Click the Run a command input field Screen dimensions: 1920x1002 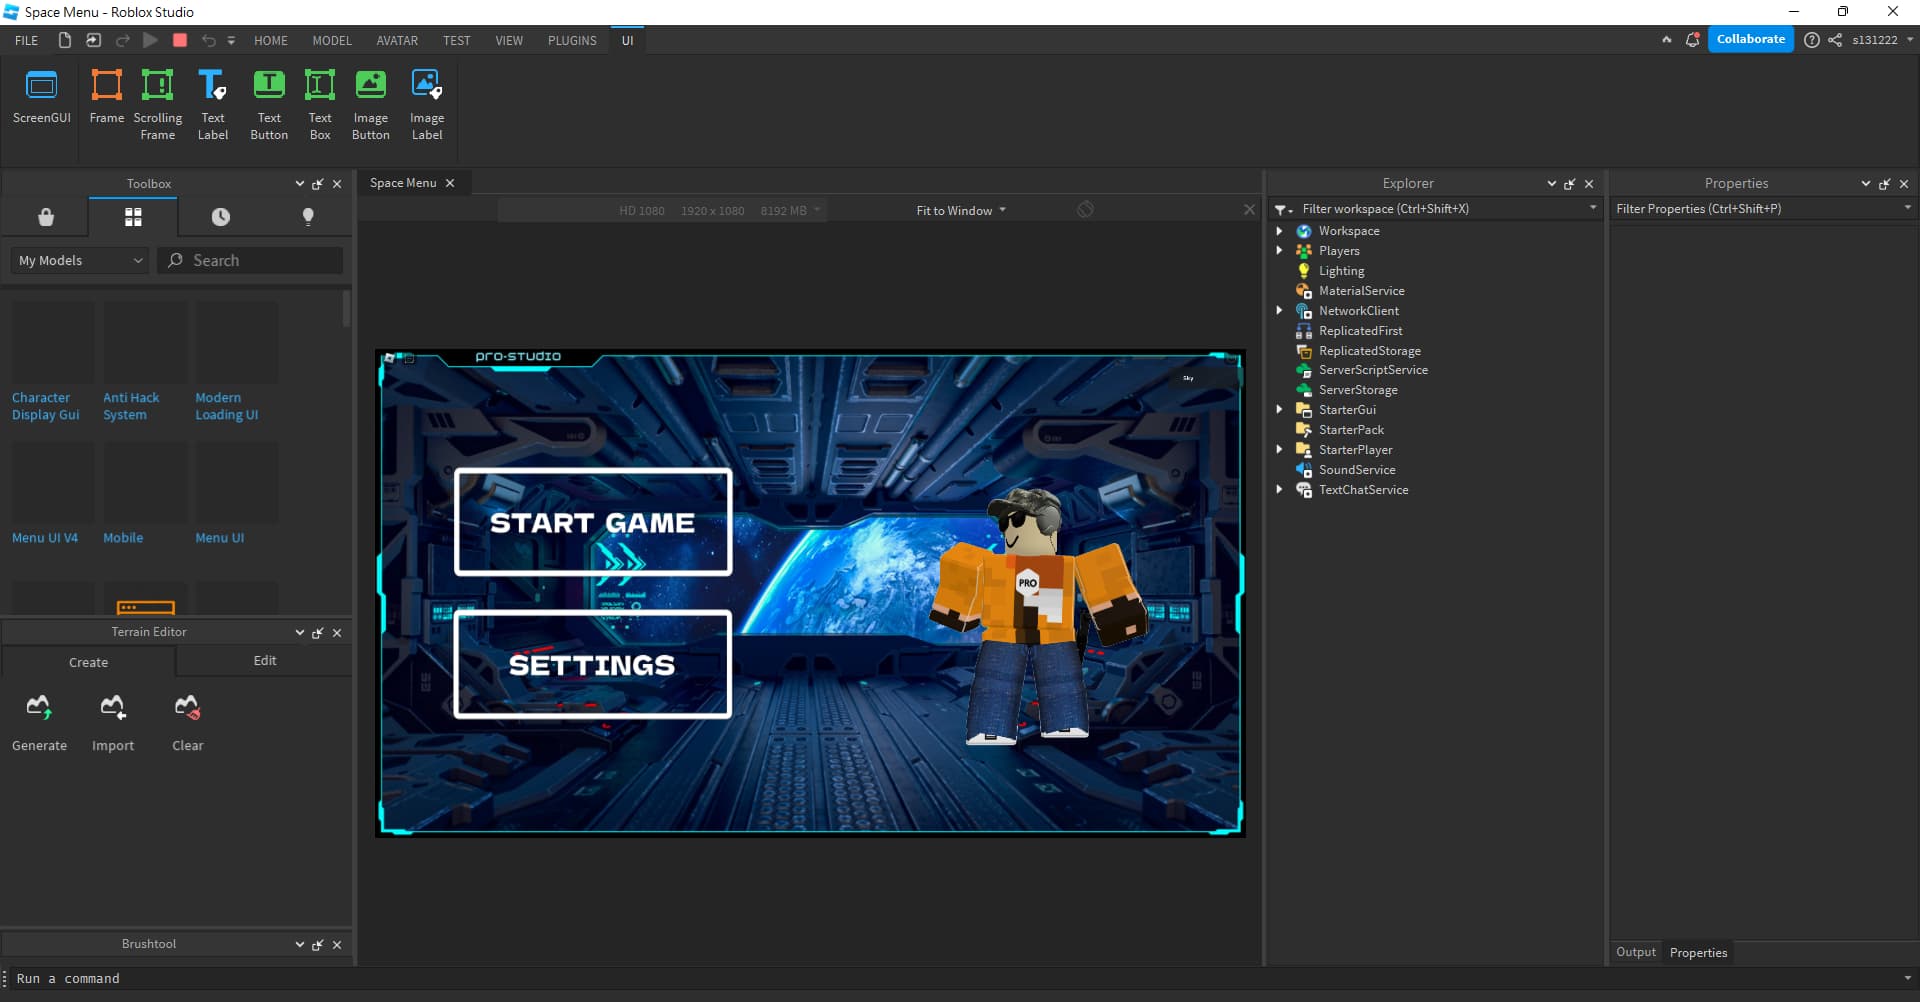(x=200, y=978)
